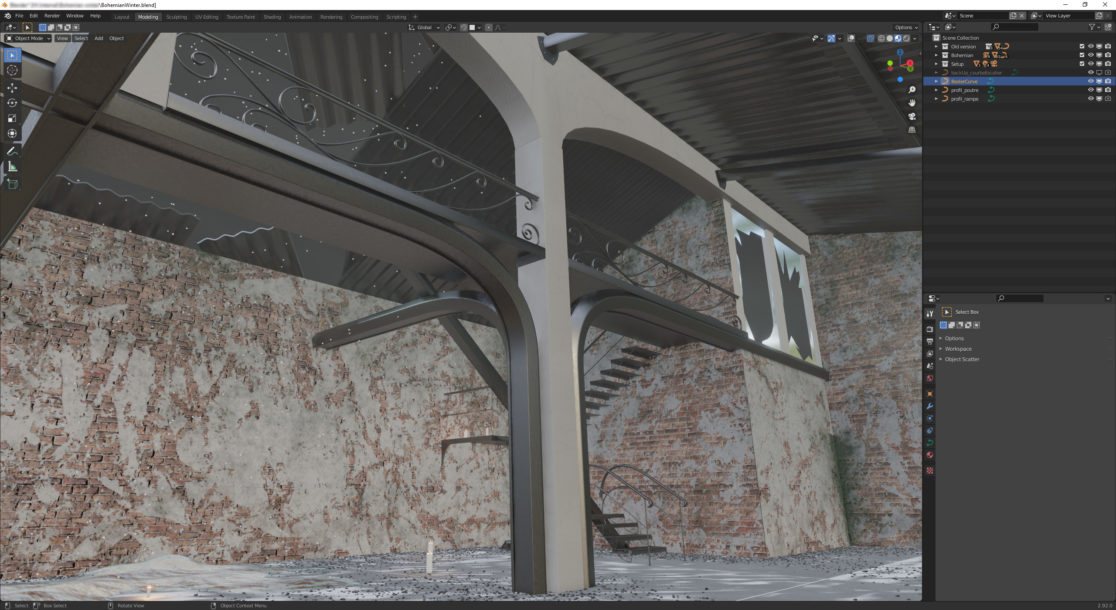Click the camera view icon in viewport
1116x610 pixels.
(913, 116)
